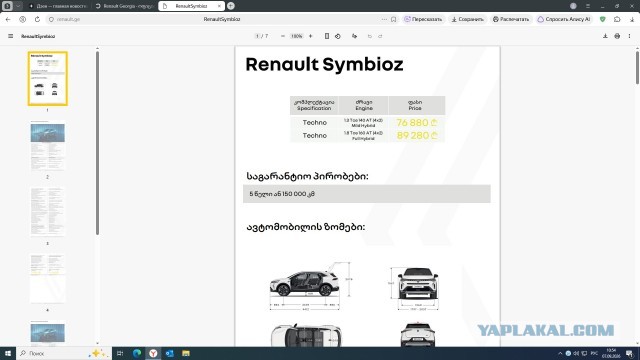Open the green Protect shield icon
Screen dimensions: 640x360
602,19
